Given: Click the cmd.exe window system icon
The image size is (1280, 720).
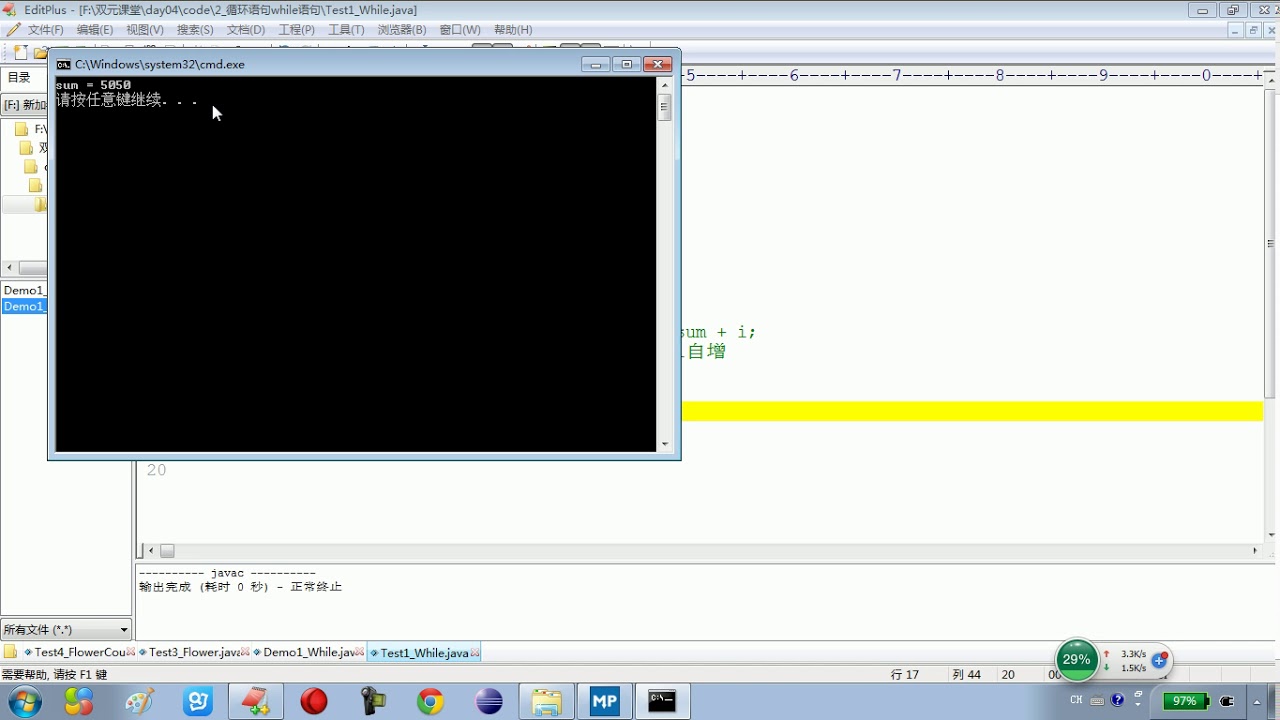Looking at the screenshot, I should point(63,64).
